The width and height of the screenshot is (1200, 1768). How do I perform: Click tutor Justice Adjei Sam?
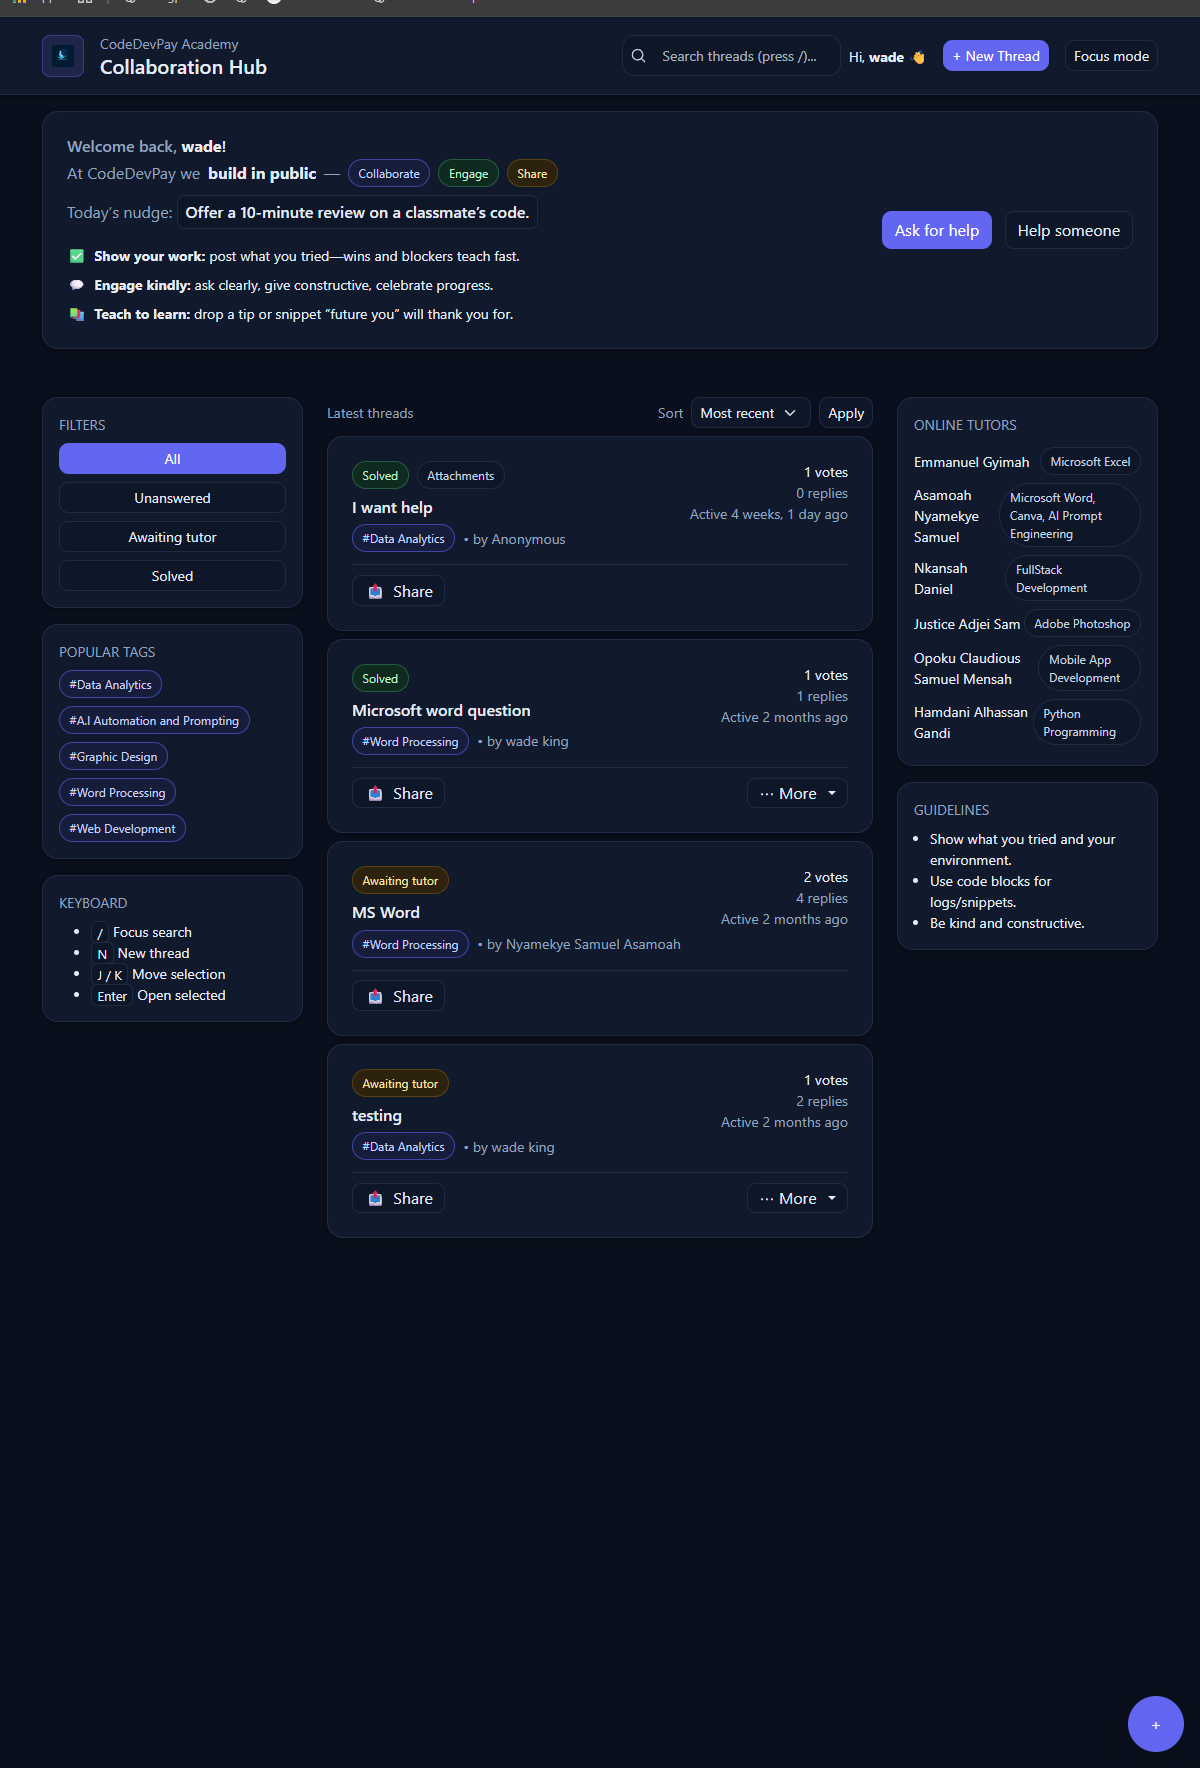(x=967, y=624)
